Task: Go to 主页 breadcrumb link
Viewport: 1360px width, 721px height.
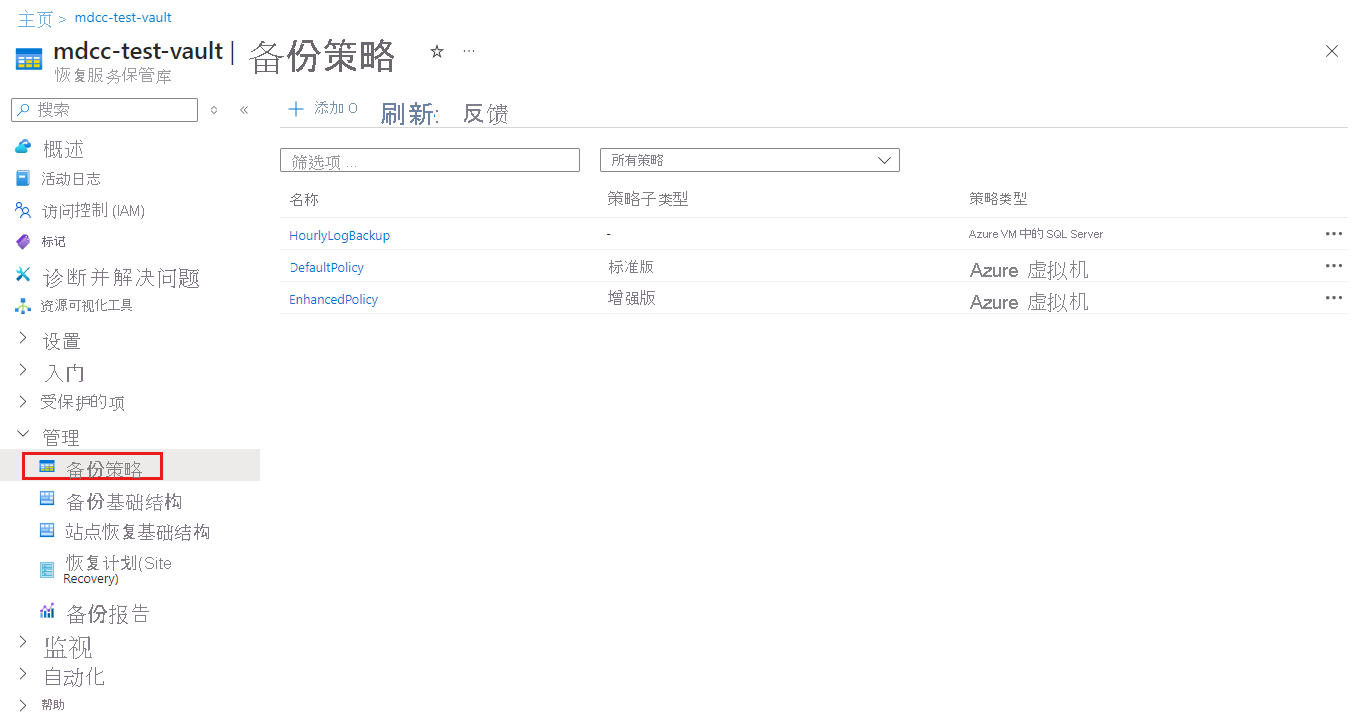Action: (x=35, y=18)
